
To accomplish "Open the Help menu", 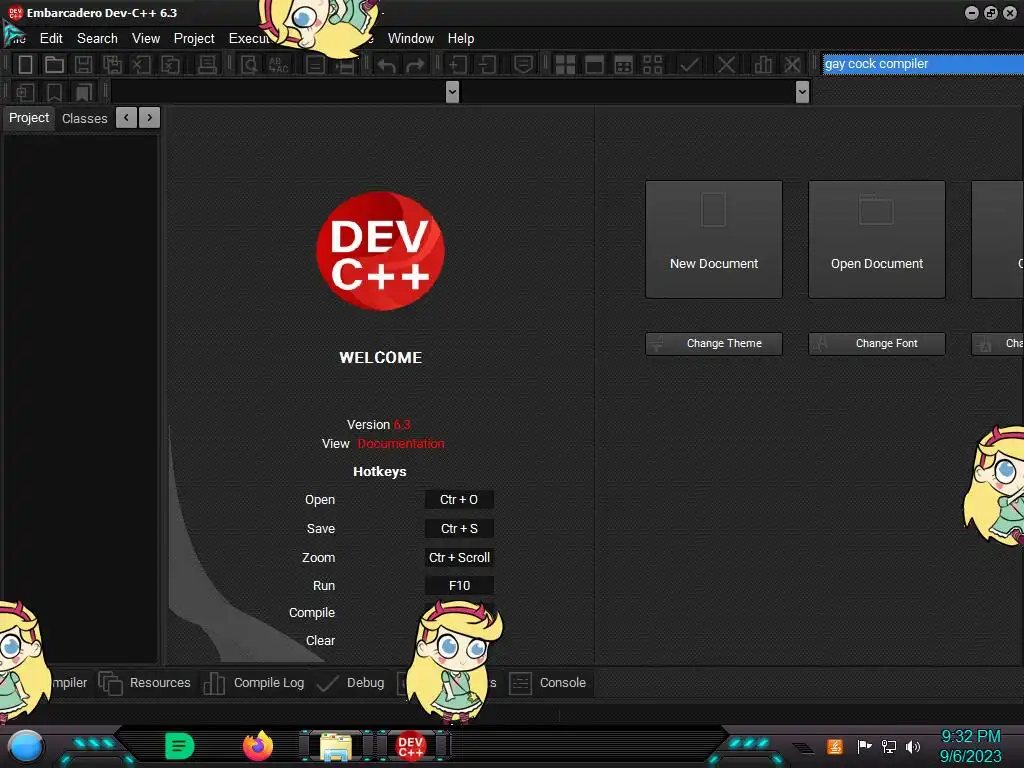I will click(x=461, y=39).
